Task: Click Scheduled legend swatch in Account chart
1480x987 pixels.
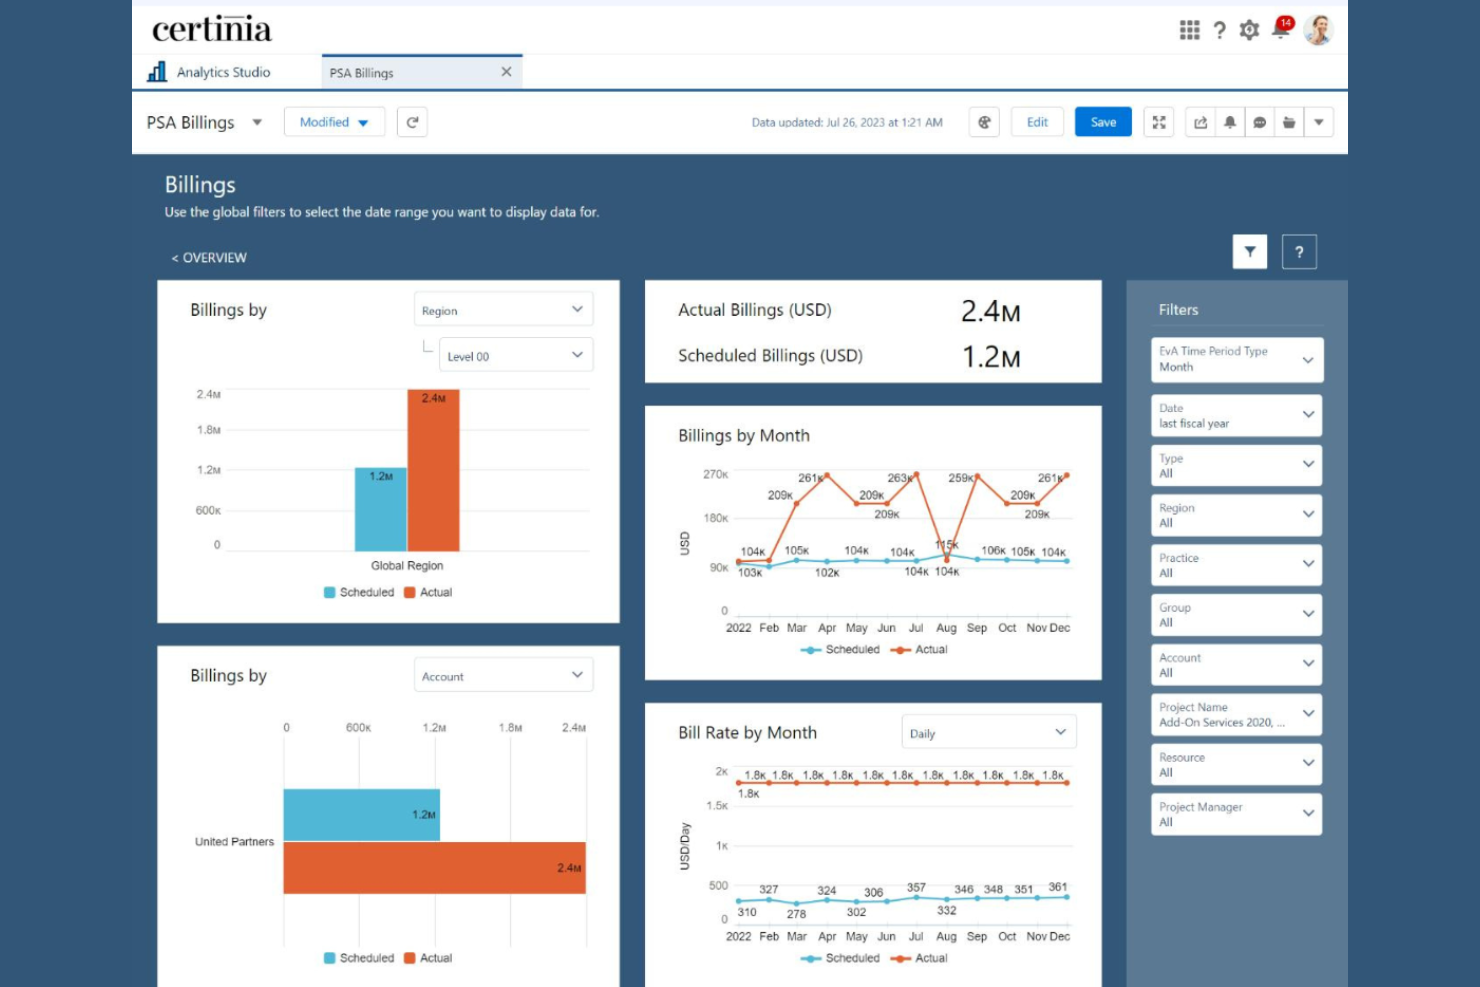Action: click(330, 958)
